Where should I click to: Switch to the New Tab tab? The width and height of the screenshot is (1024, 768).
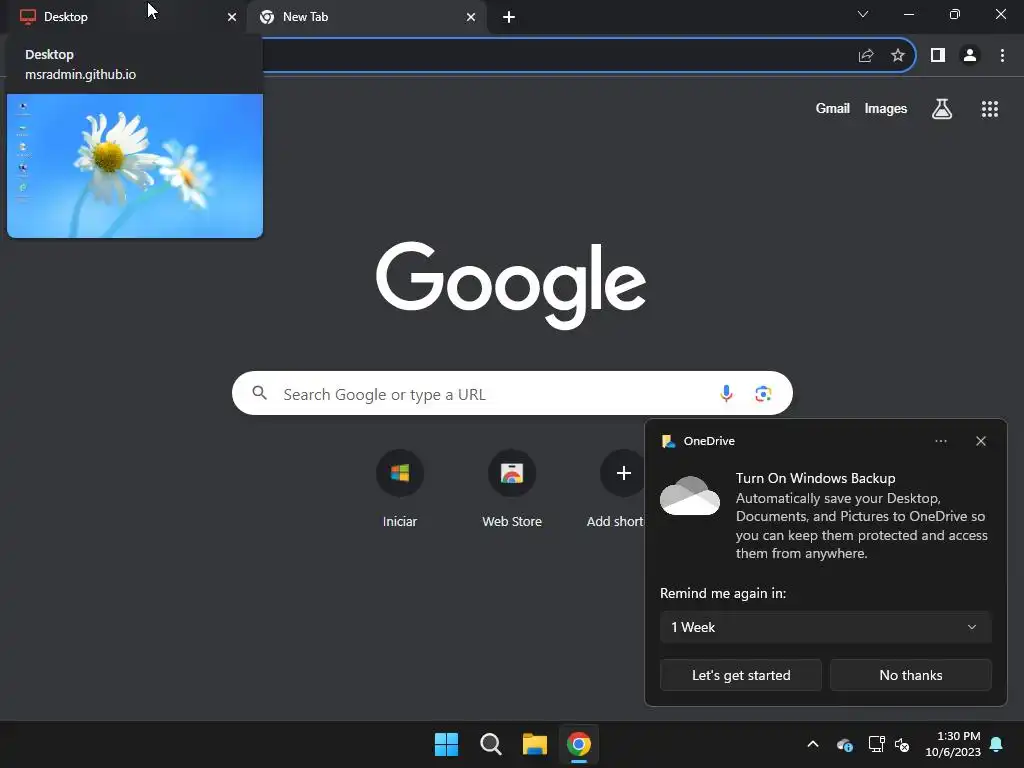click(366, 17)
